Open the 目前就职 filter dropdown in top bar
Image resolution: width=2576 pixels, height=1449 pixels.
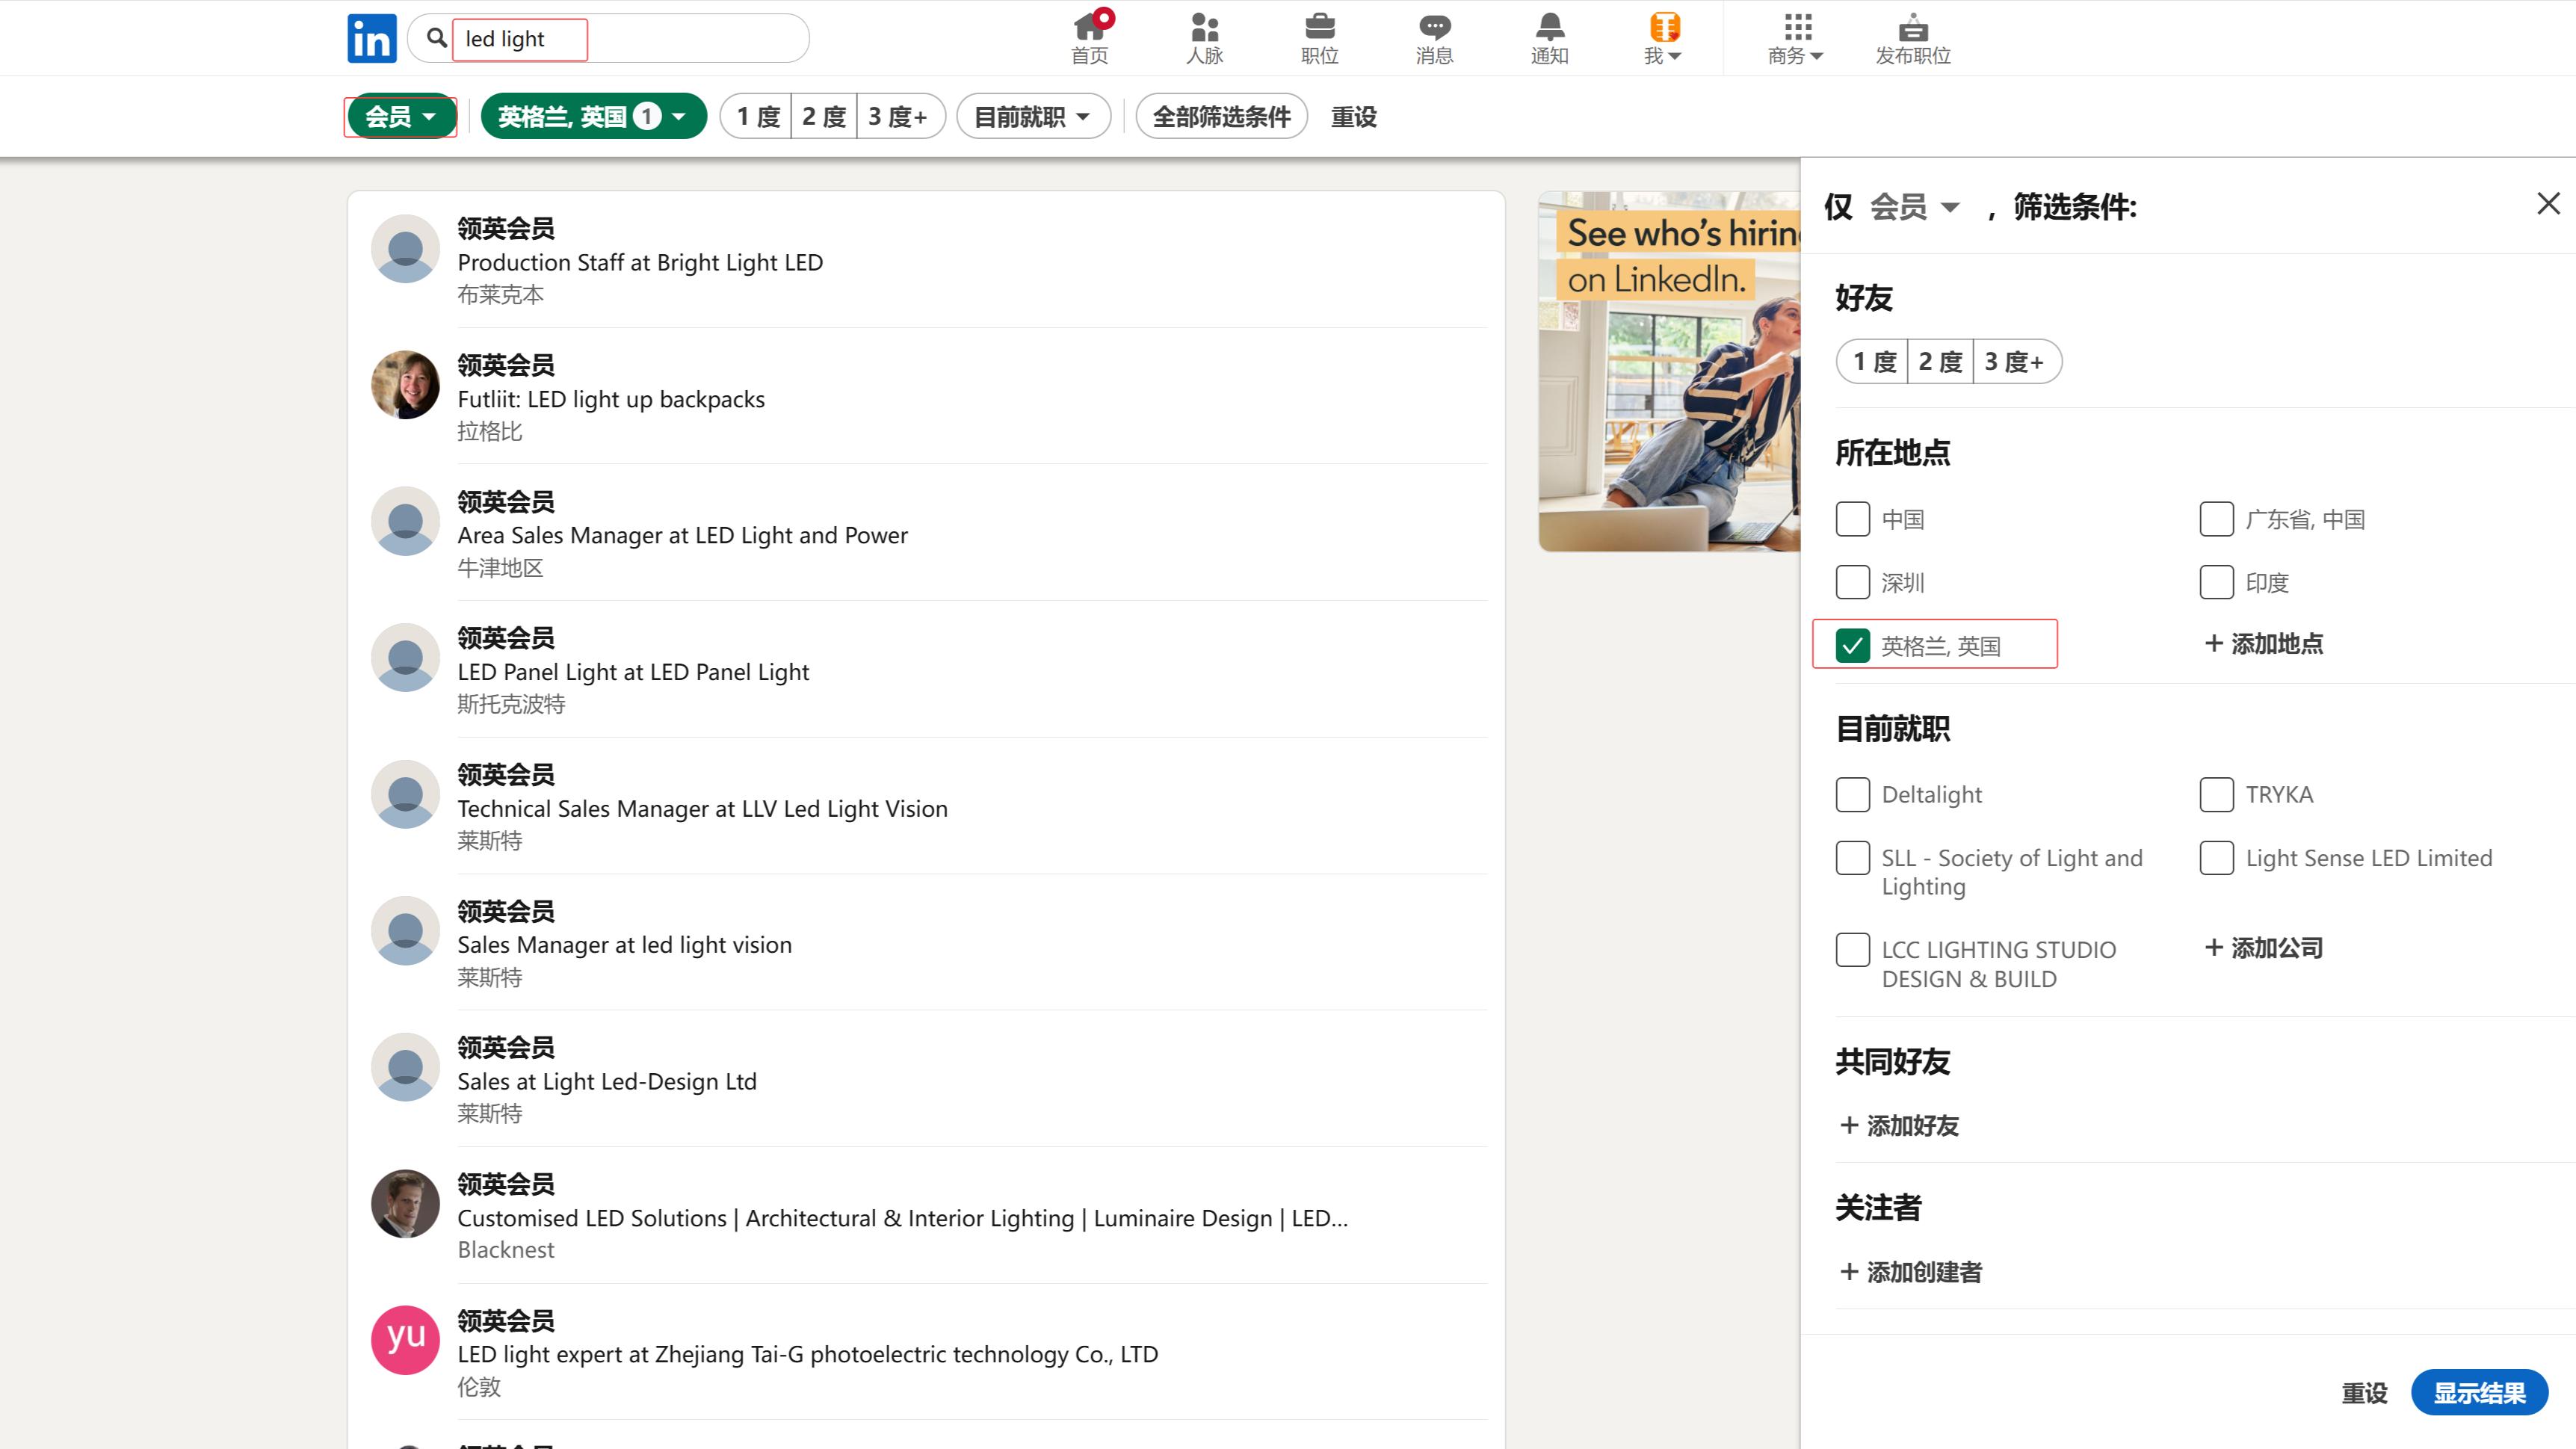1033,117
